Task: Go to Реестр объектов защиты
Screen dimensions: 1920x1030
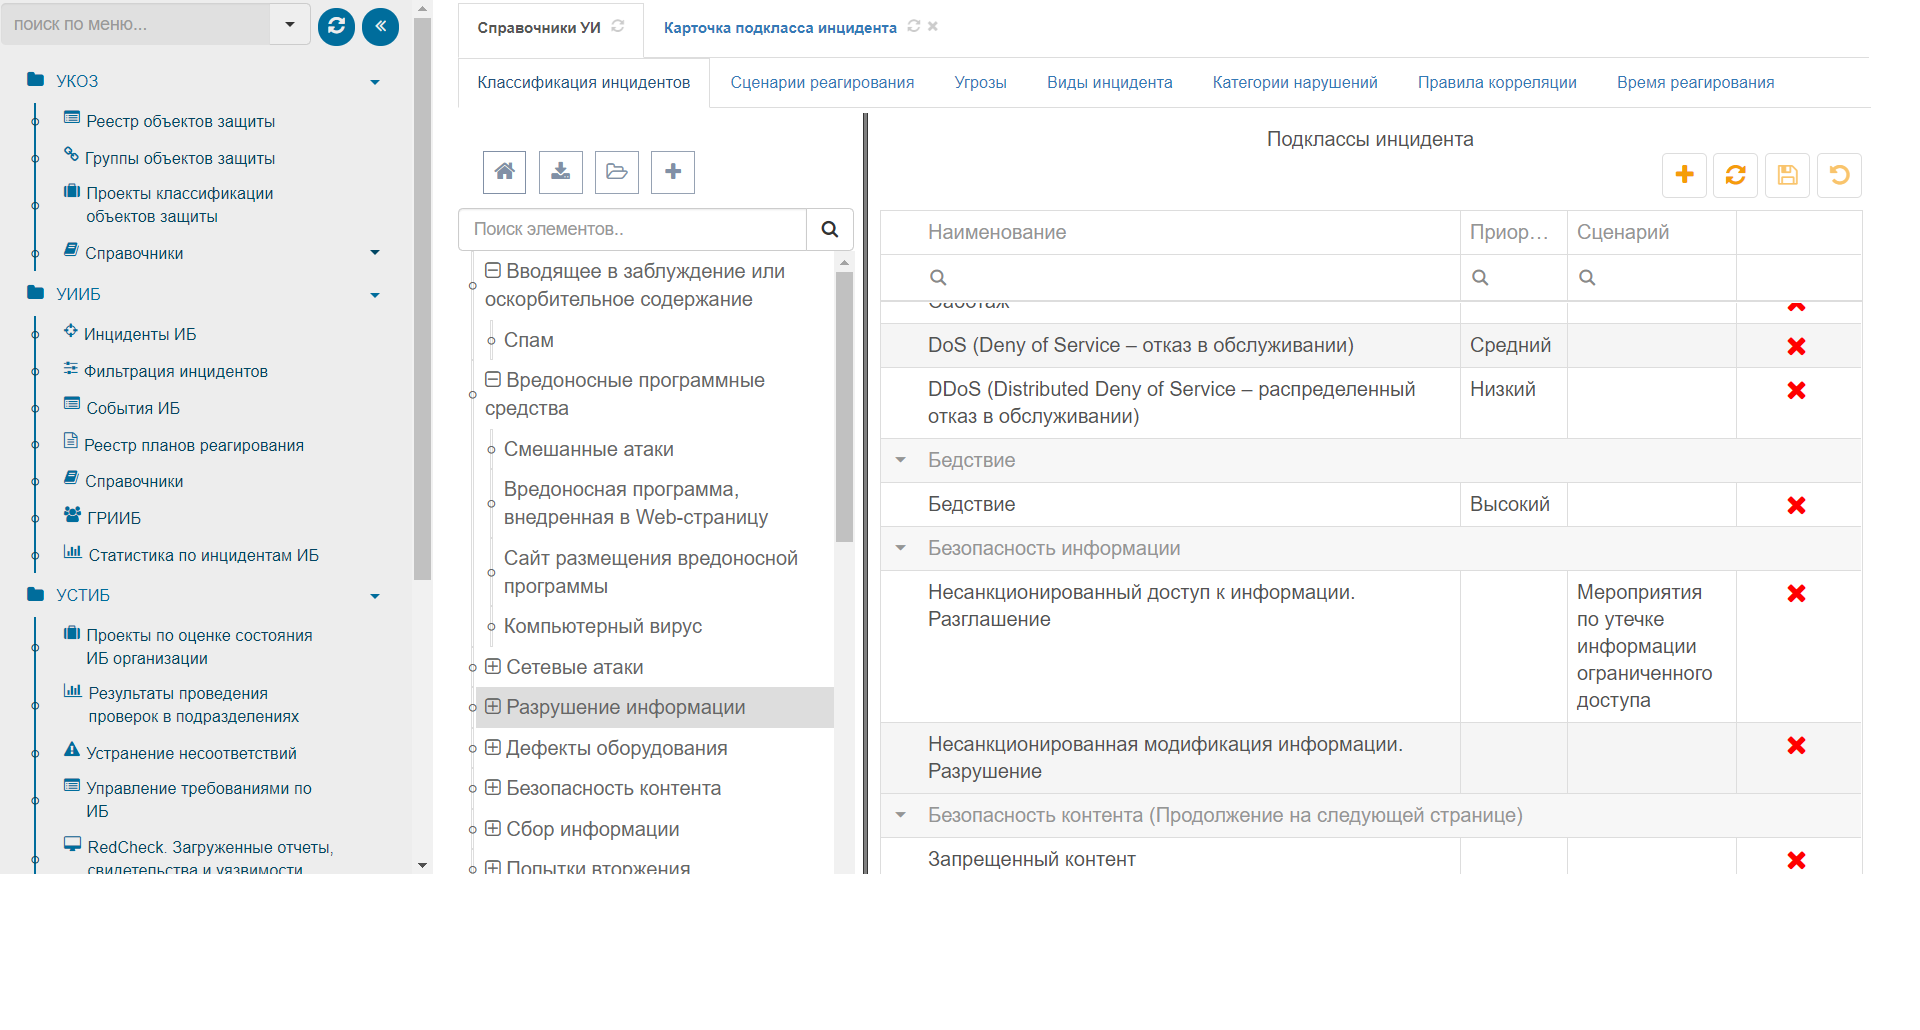Action: pyautogui.click(x=180, y=121)
